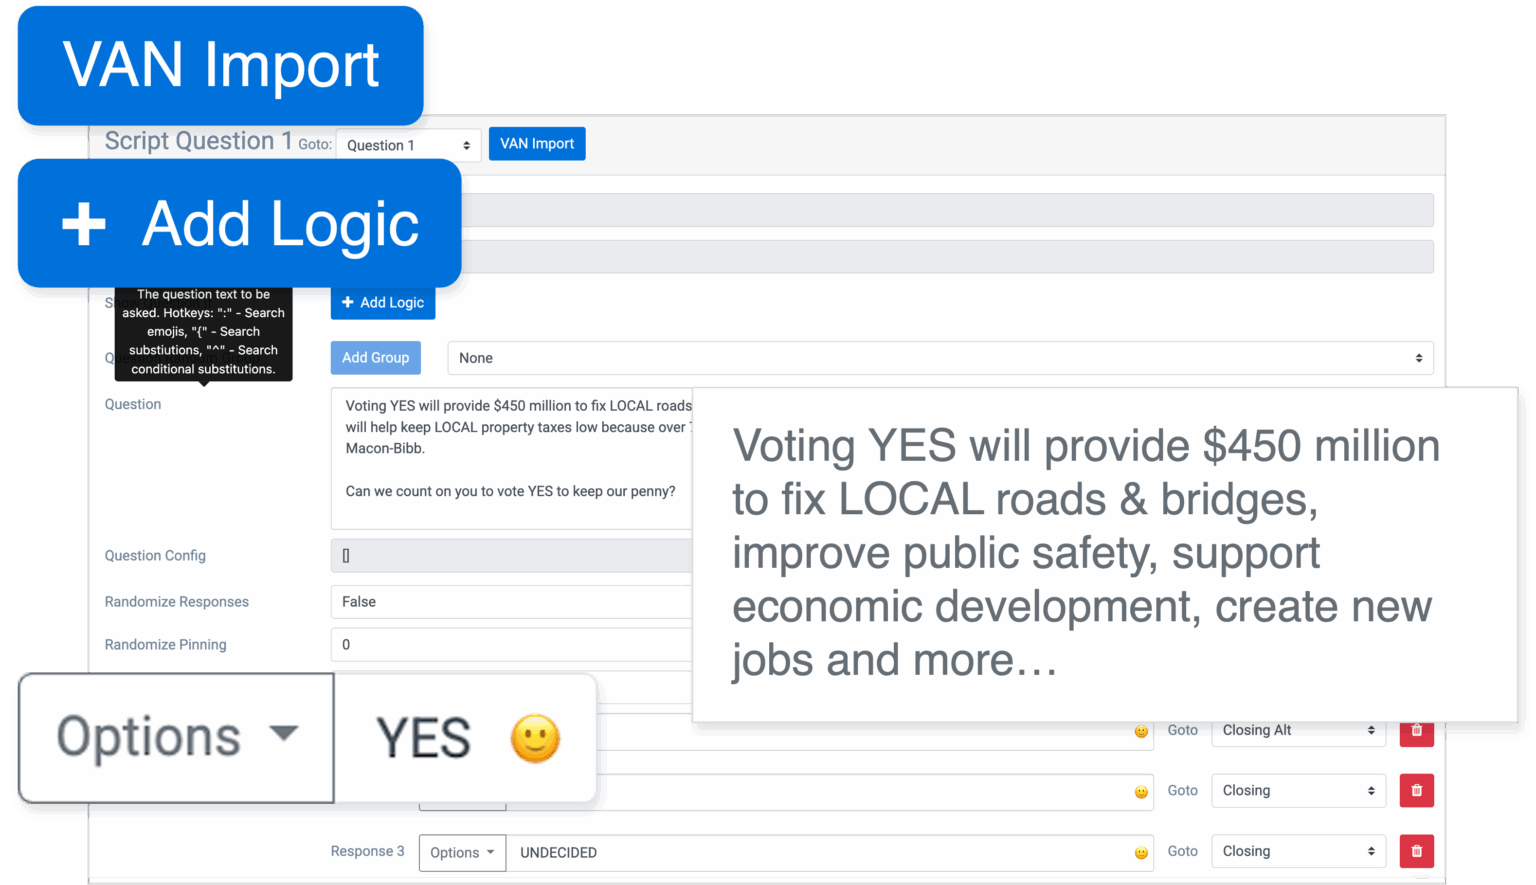Open emoji picker in the UNDECIDED response field
This screenshot has width=1536, height=885.
click(1141, 853)
